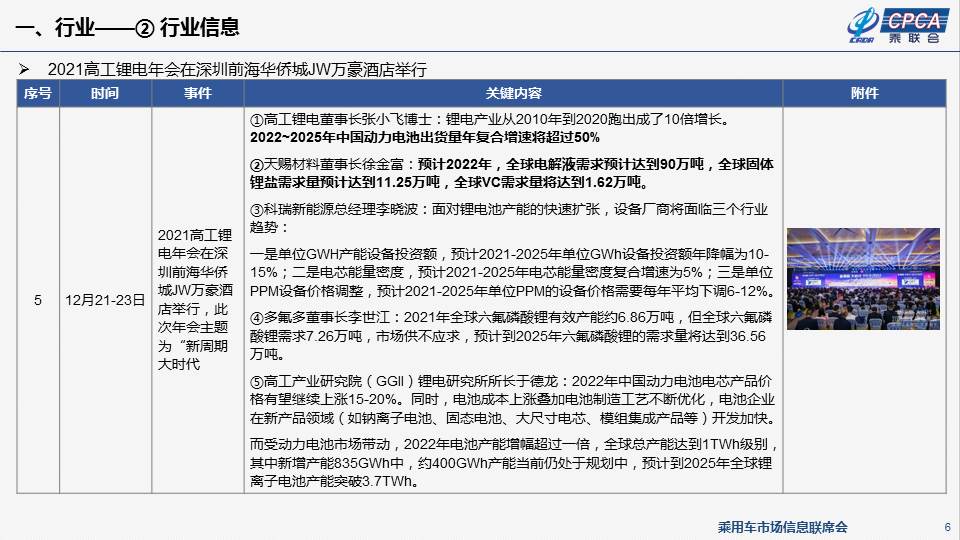Viewport: 960px width, 540px height.
Task: Click the arrow bullet before the 2021高工锂电年会 subtitle
Action: point(24,69)
